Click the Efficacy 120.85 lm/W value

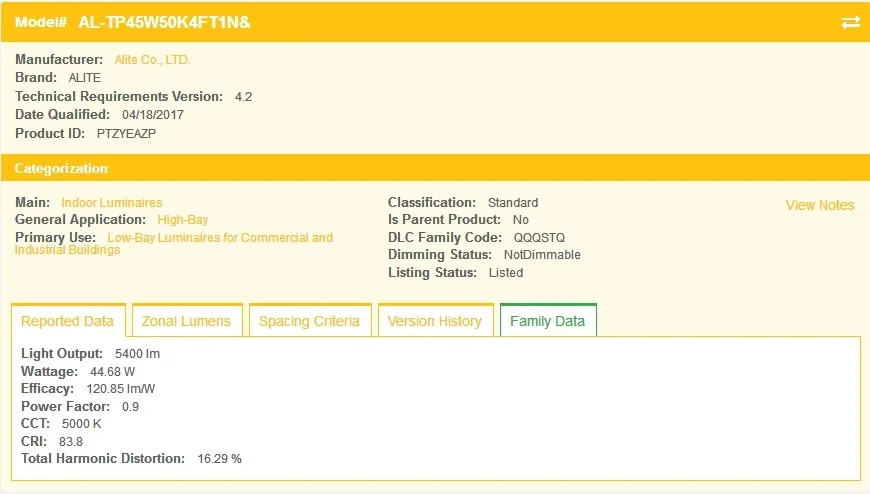[121, 389]
